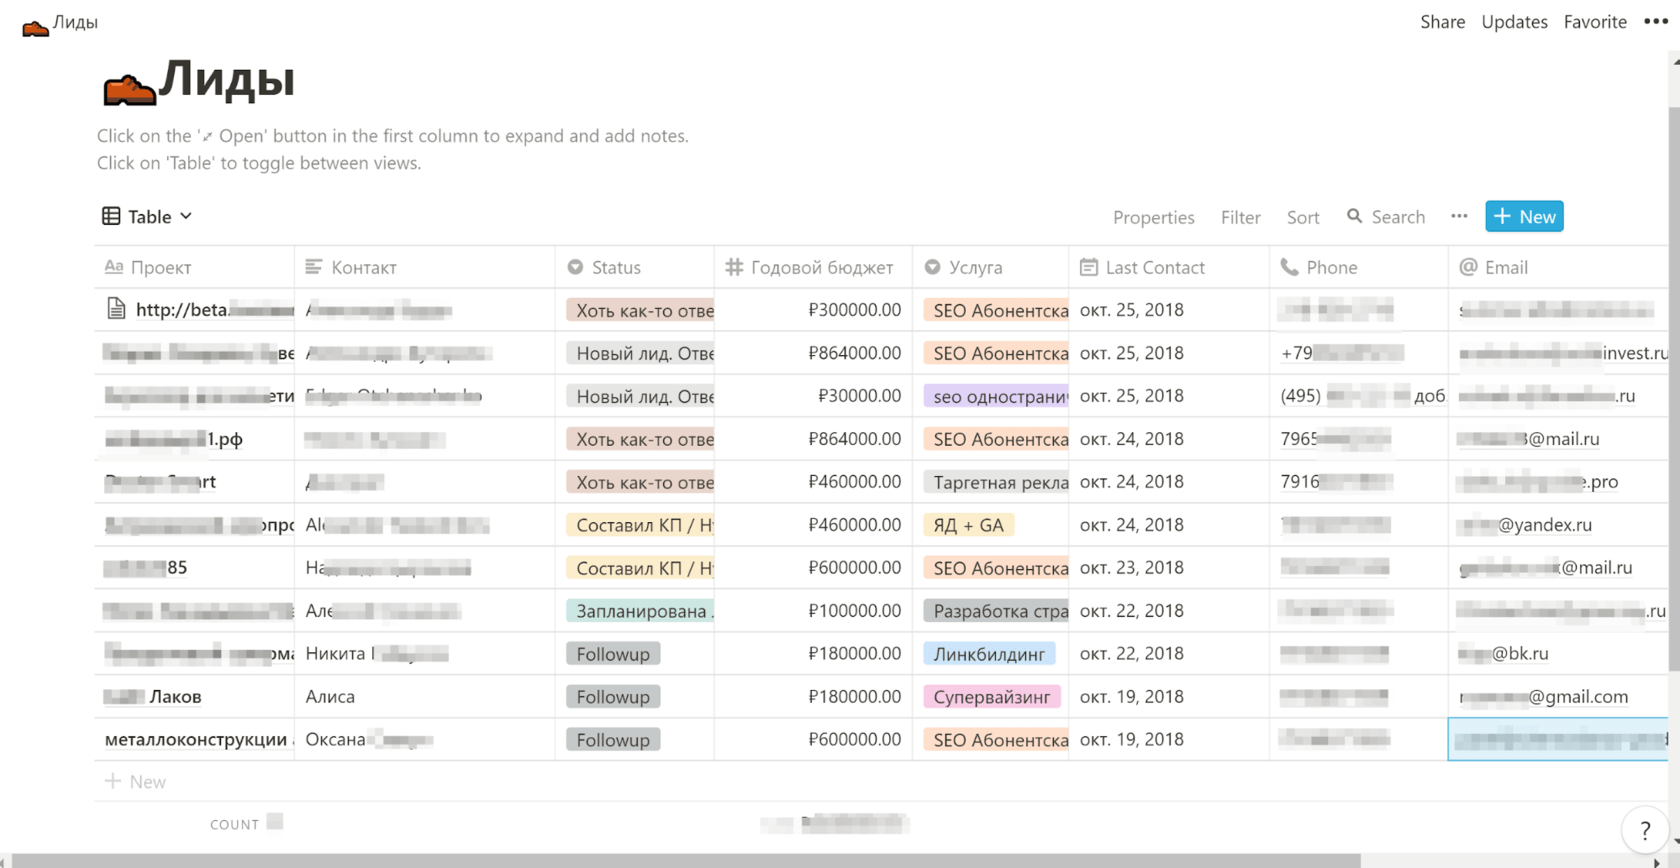The width and height of the screenshot is (1680, 868).
Task: Click the boot emoji page icon beside title
Action: pyautogui.click(x=129, y=88)
